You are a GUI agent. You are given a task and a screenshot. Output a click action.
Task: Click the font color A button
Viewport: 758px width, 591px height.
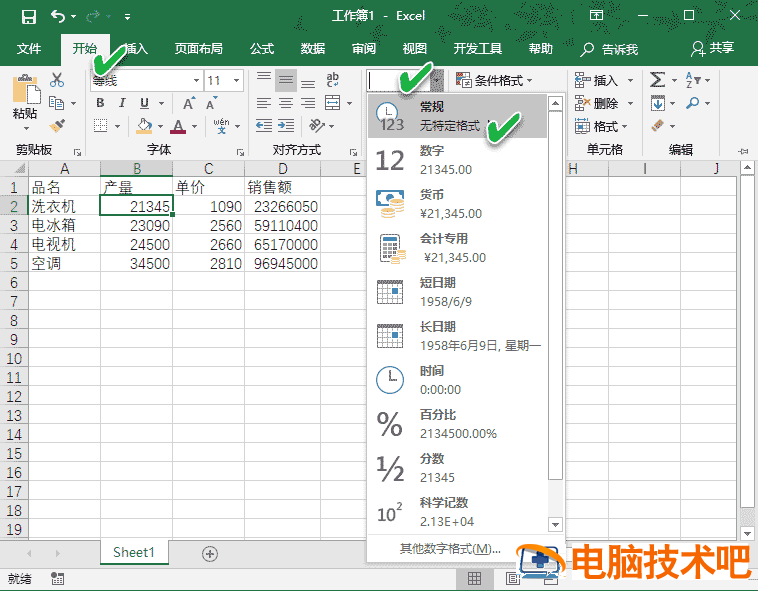[178, 126]
